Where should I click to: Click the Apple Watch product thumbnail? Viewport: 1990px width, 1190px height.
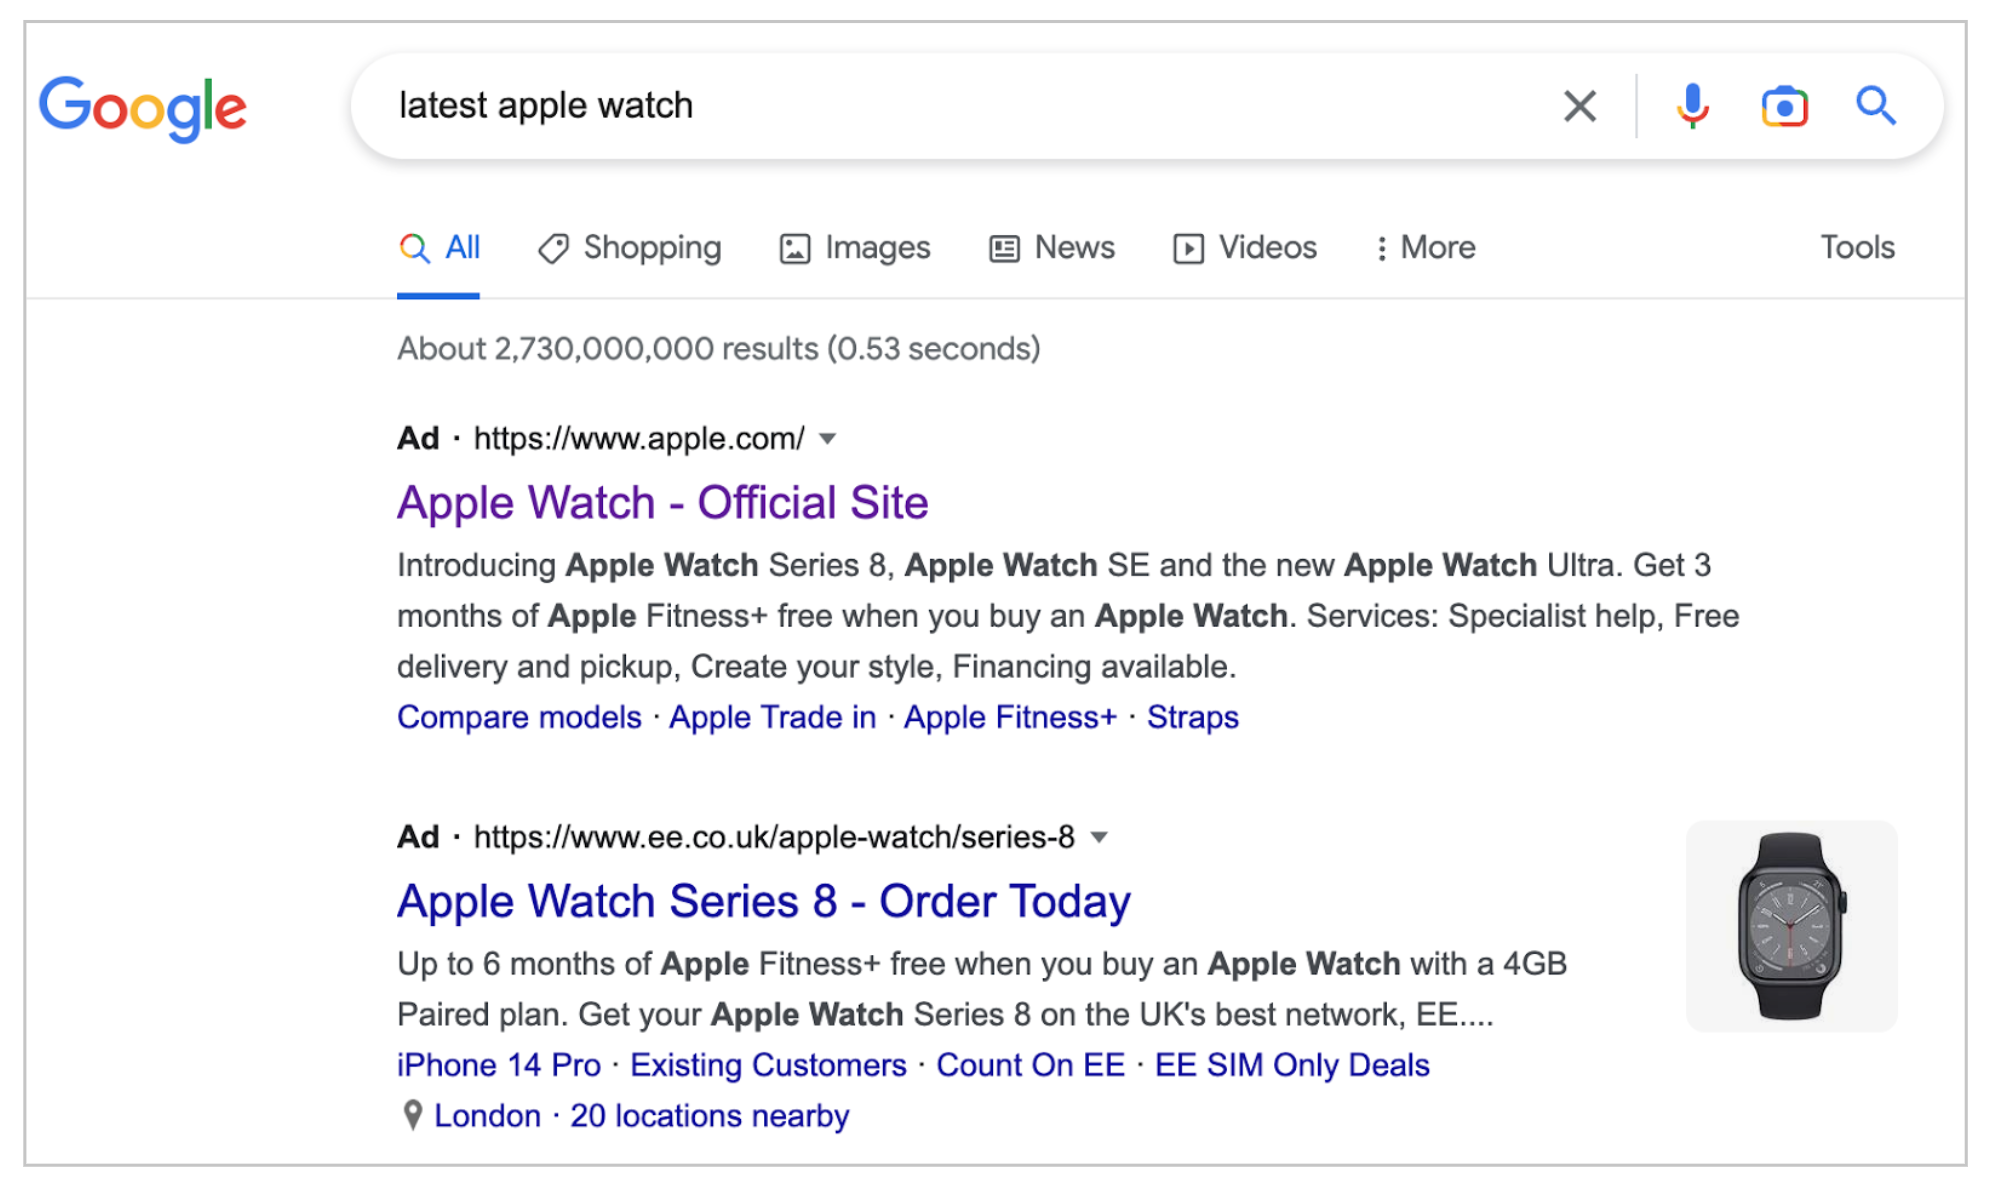point(1791,926)
